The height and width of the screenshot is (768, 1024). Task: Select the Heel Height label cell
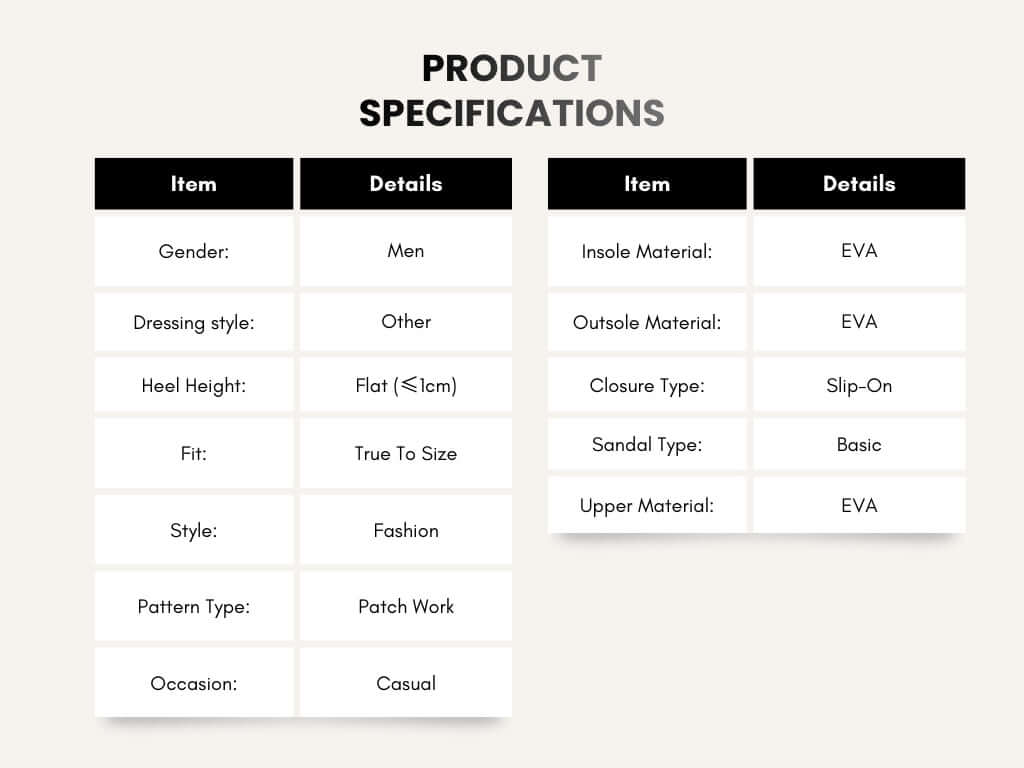point(193,385)
